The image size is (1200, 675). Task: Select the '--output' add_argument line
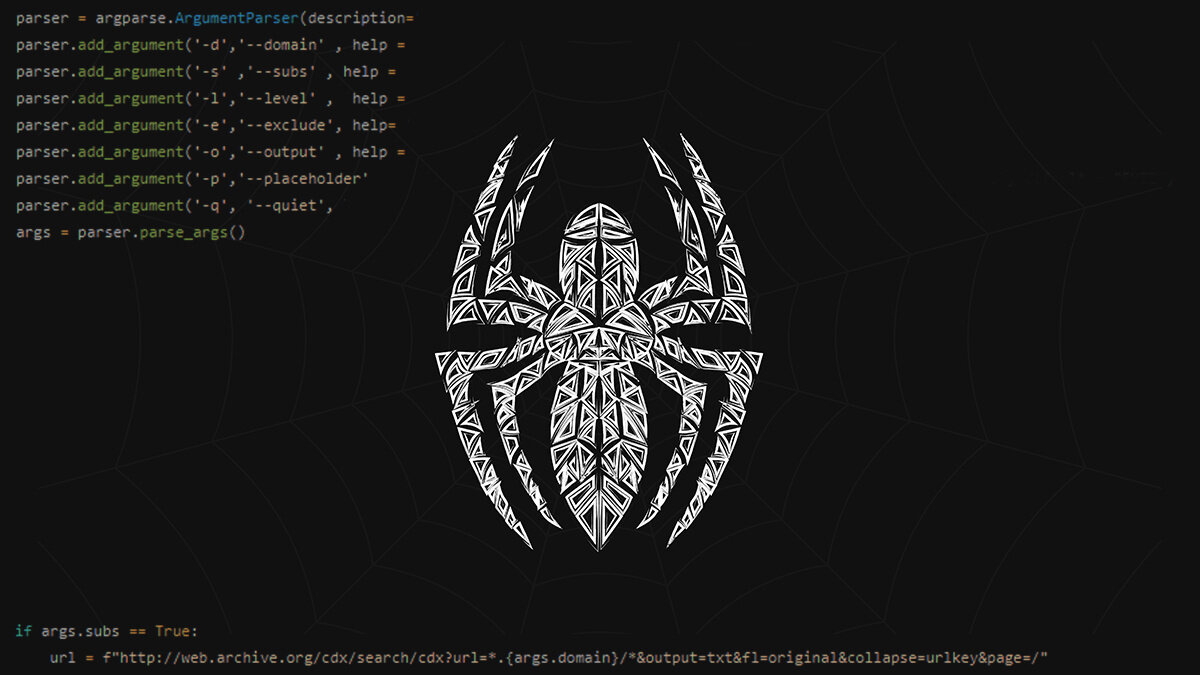[211, 152]
